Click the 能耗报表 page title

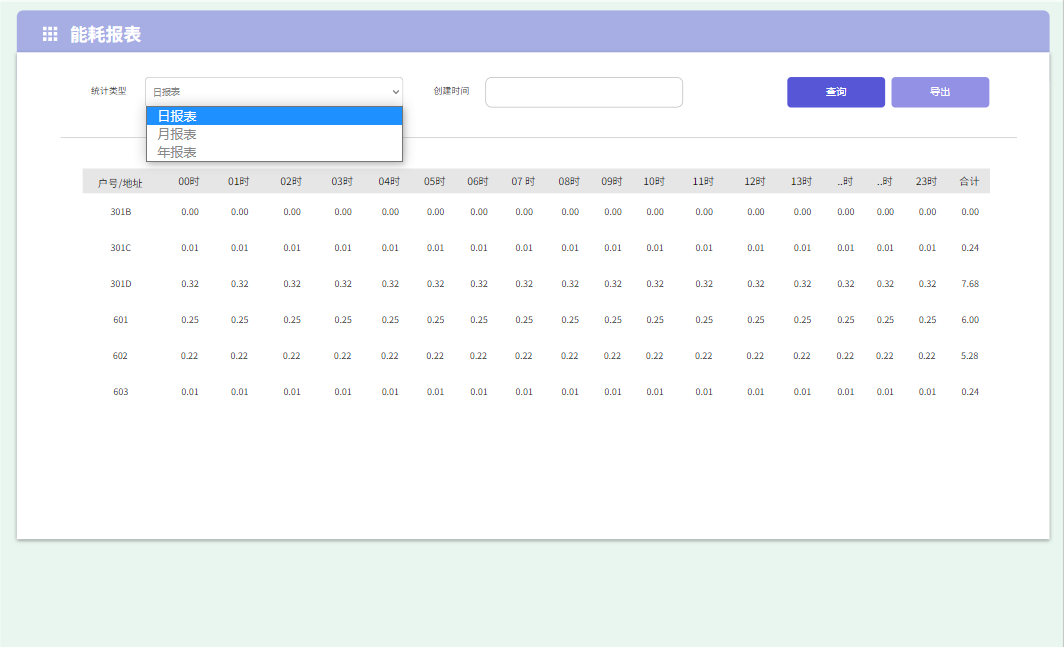105,34
